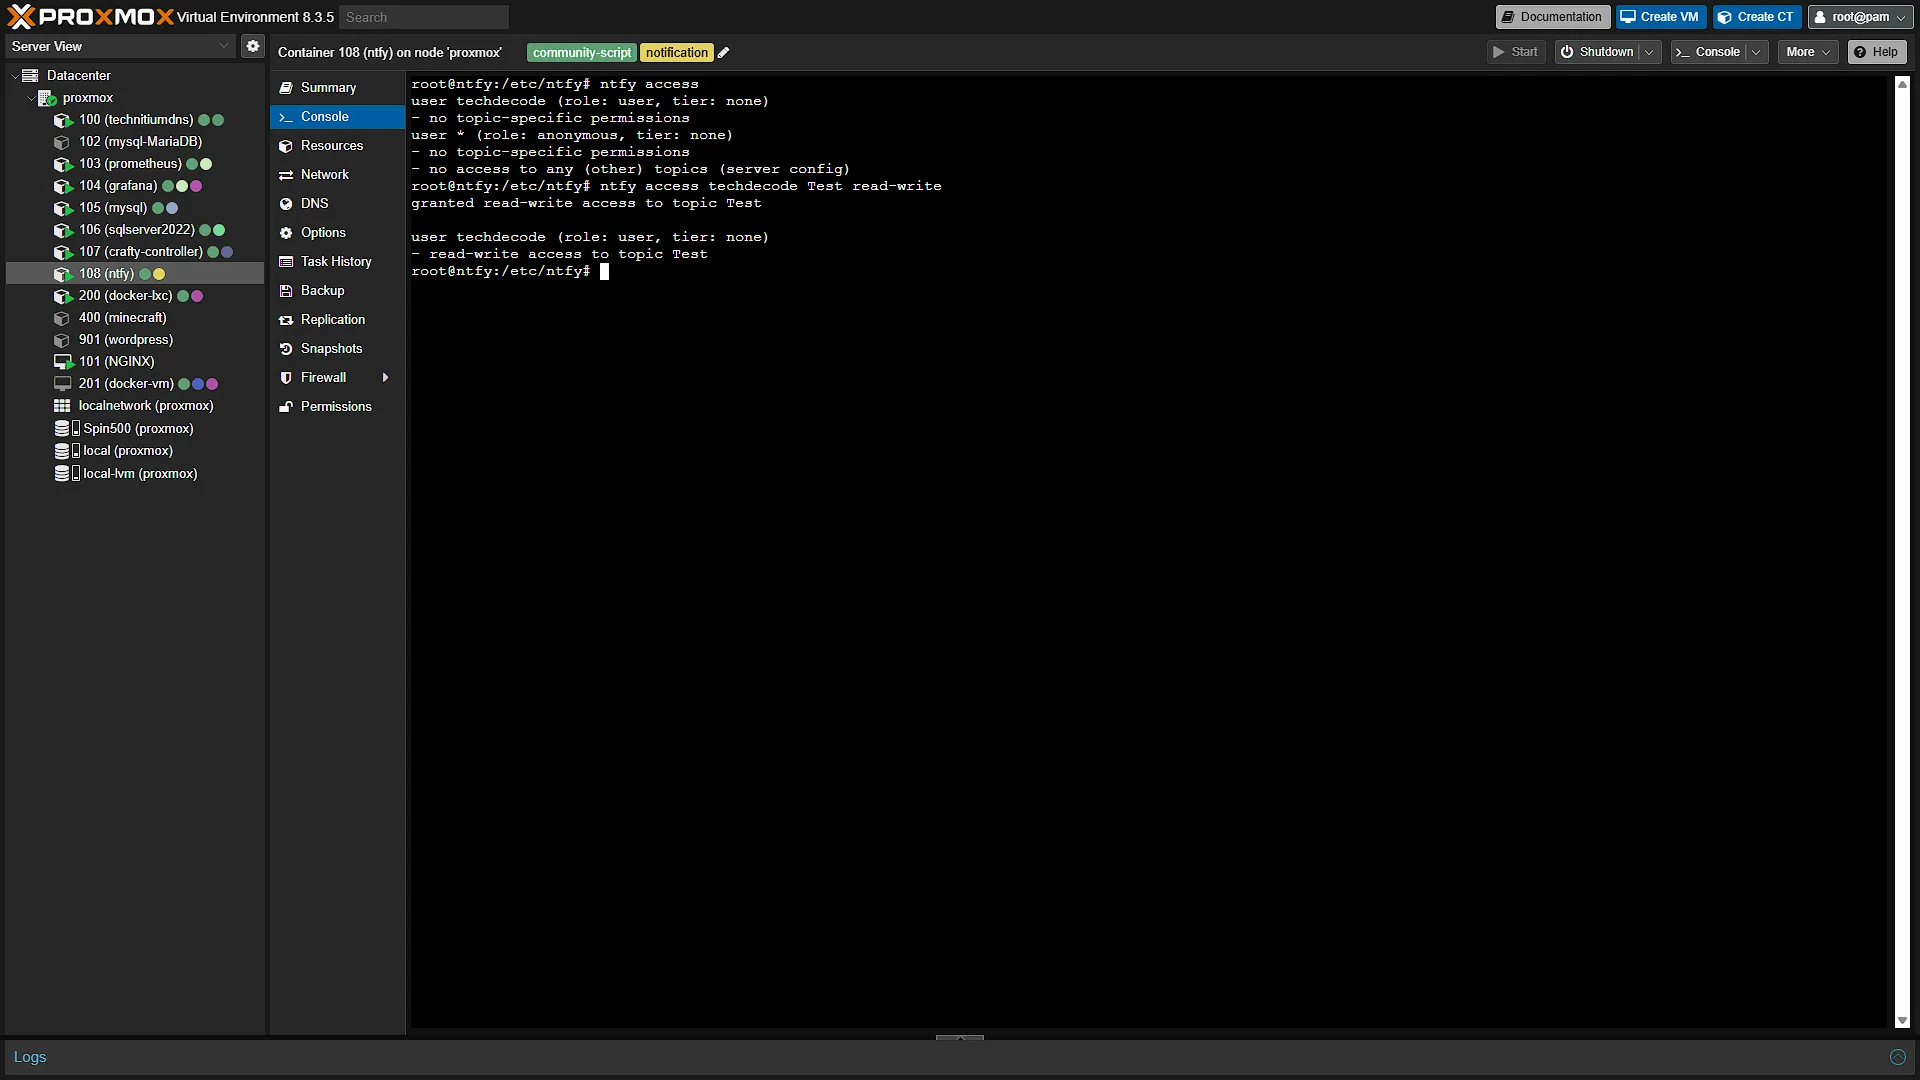The image size is (1920, 1080).
Task: Select 901 (wordpress) in the tree
Action: [x=135, y=340]
